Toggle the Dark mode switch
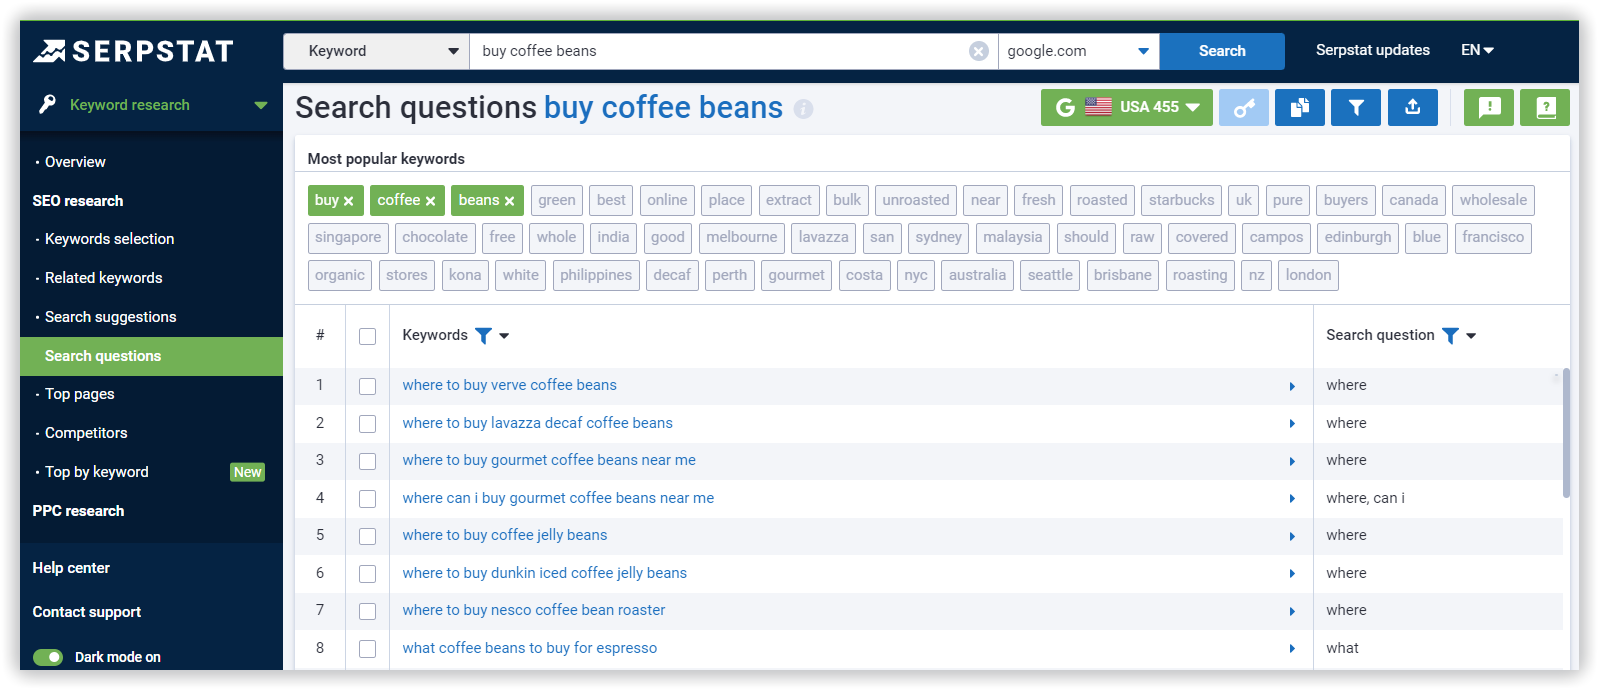Viewport: 1599px width, 690px height. tap(48, 657)
